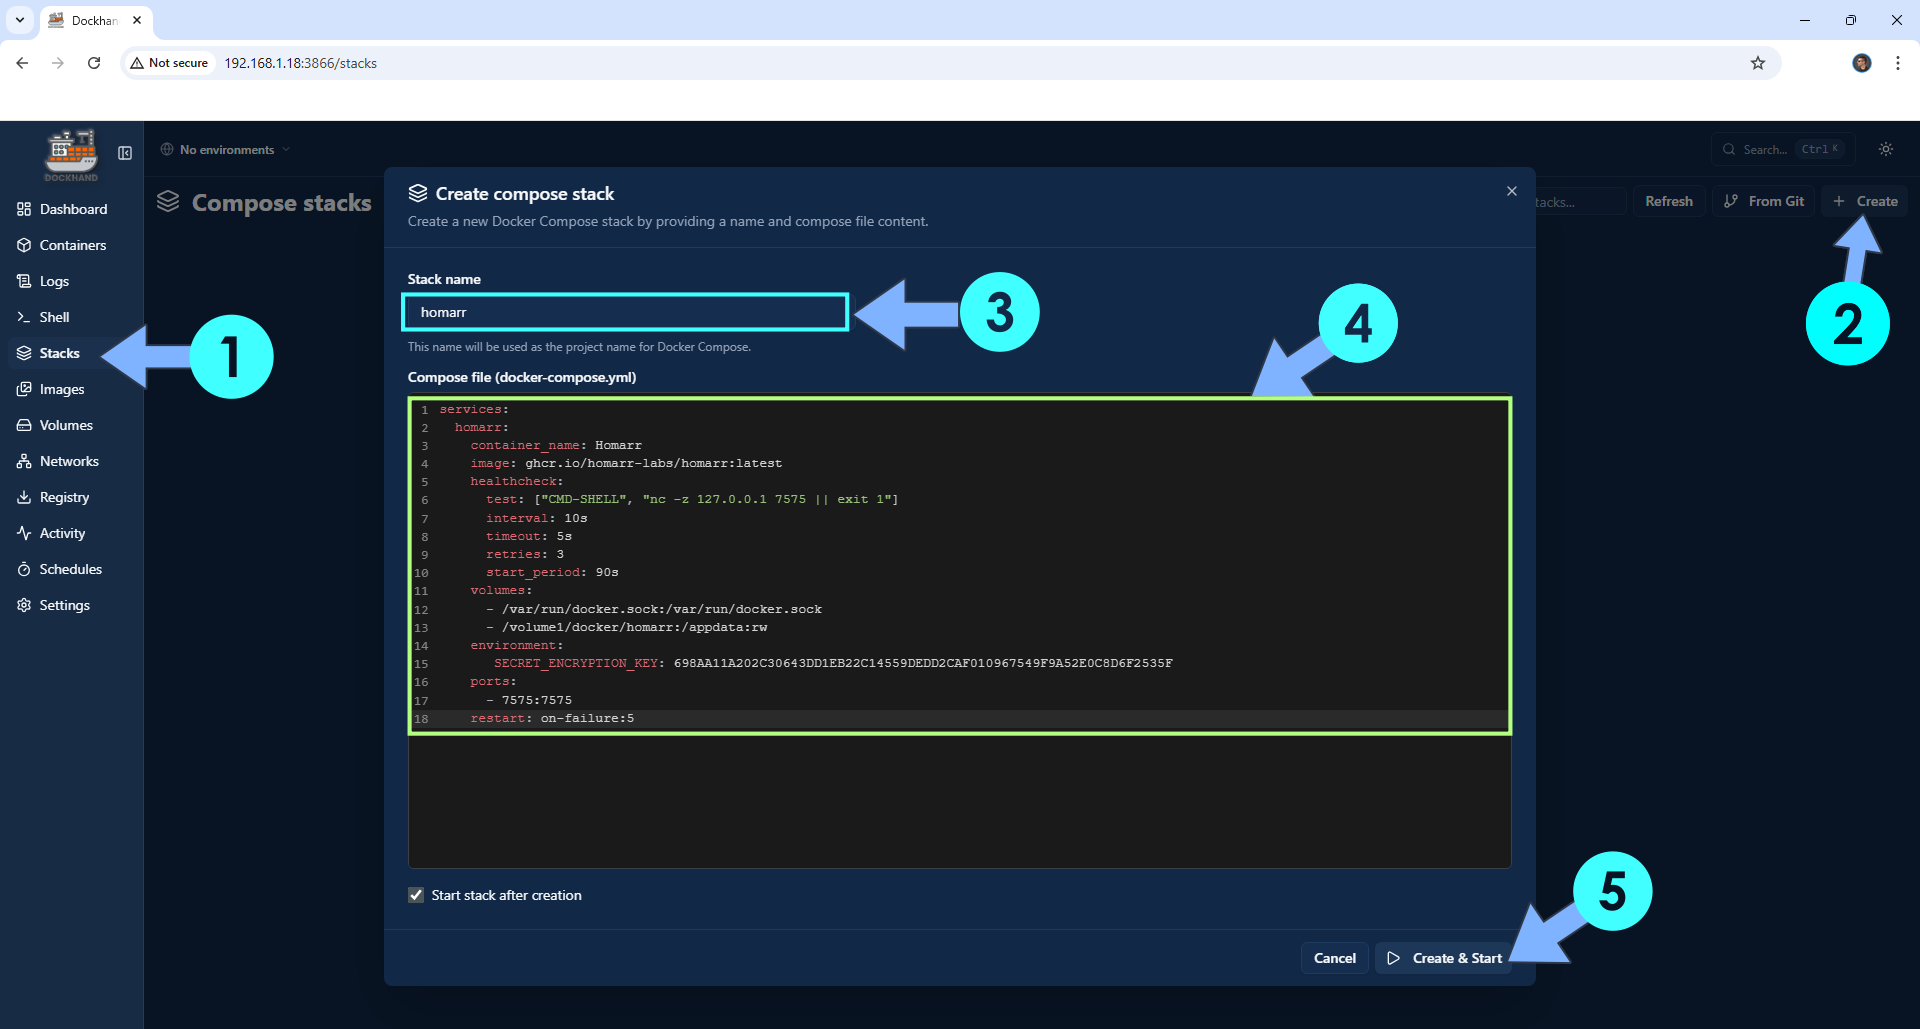1920x1029 pixels.
Task: Toggle the theme with the sun icon
Action: pos(1885,149)
